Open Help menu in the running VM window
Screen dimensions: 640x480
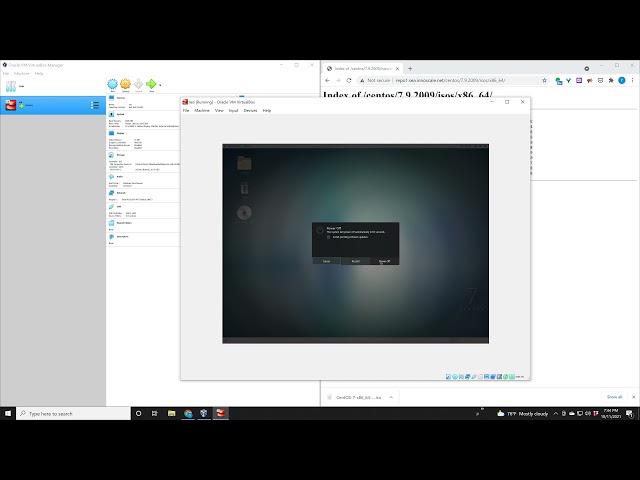point(267,111)
